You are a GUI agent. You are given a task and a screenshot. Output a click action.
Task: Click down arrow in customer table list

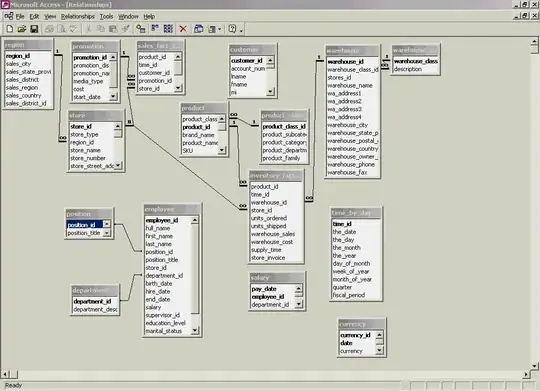pos(270,91)
